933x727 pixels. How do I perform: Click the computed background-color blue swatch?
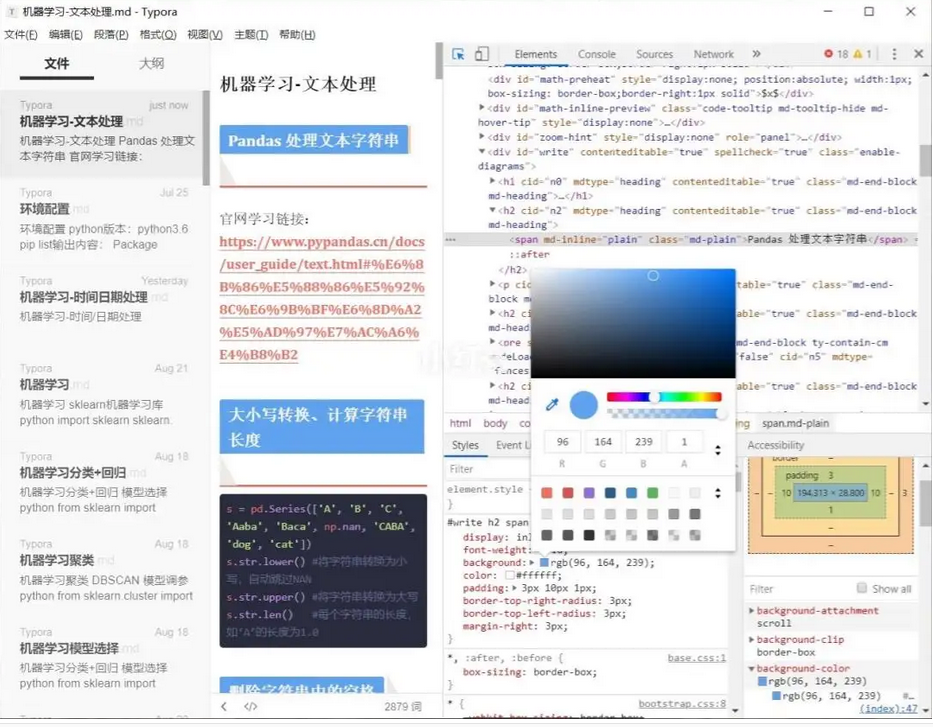pyautogui.click(x=762, y=681)
